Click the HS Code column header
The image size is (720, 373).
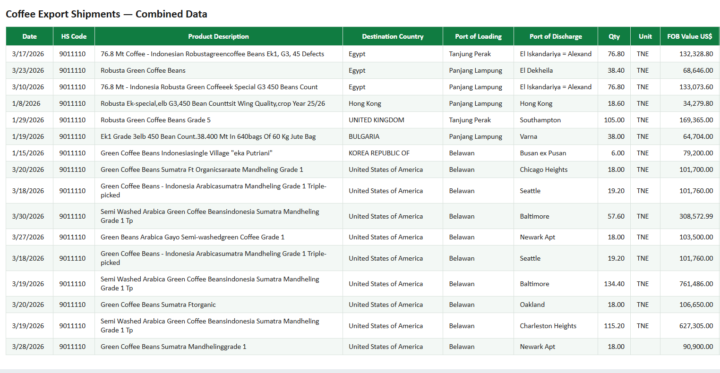[73, 36]
